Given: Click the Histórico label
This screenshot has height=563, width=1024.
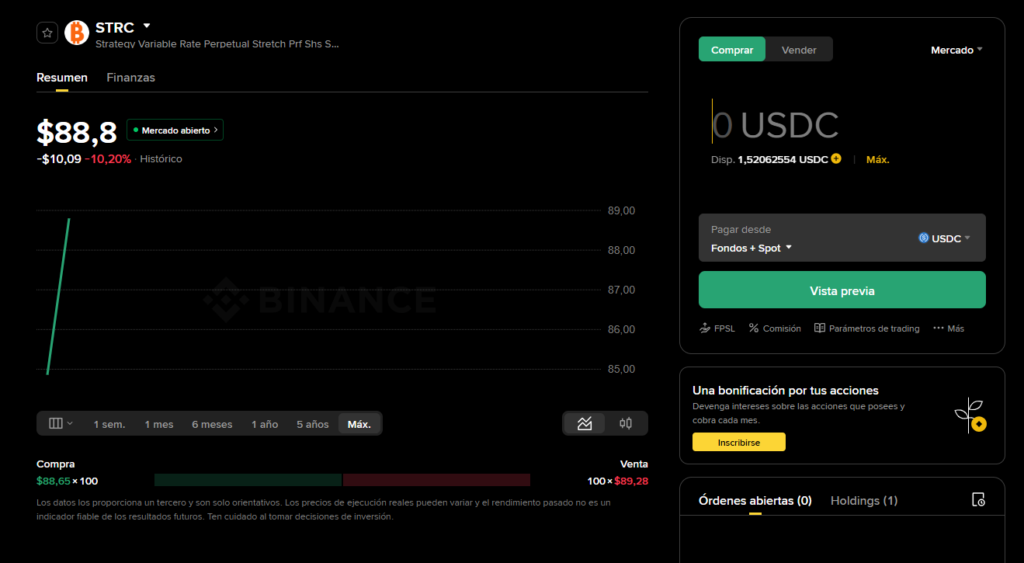Looking at the screenshot, I should pos(161,159).
